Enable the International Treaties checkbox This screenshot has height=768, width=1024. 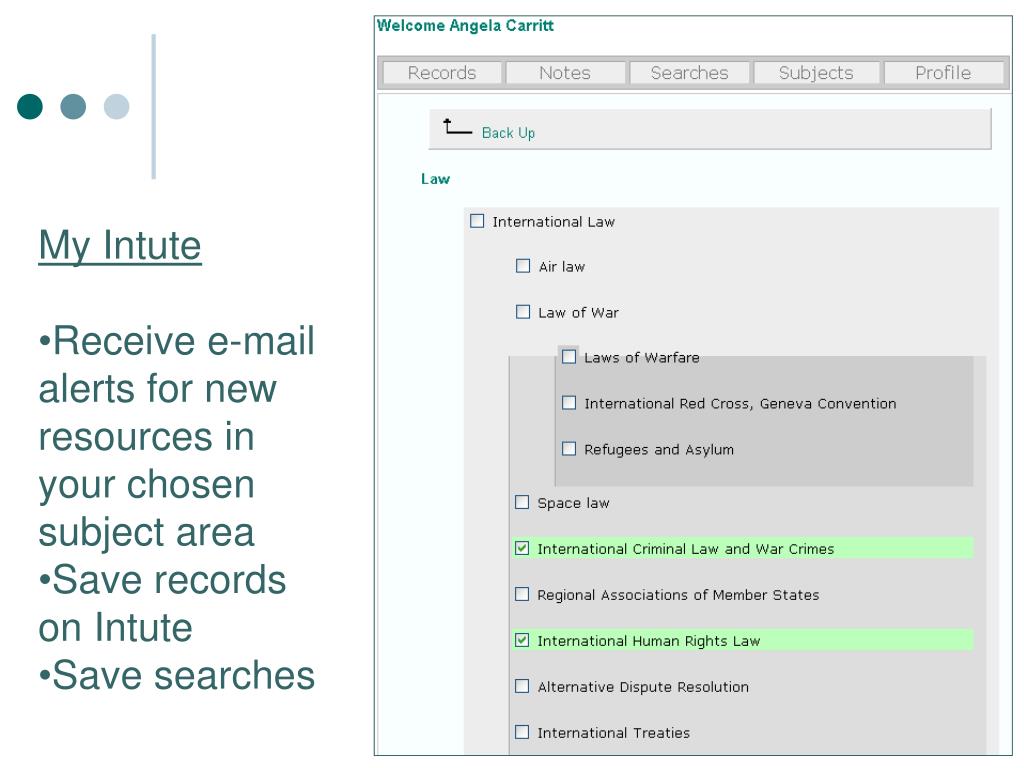point(522,733)
